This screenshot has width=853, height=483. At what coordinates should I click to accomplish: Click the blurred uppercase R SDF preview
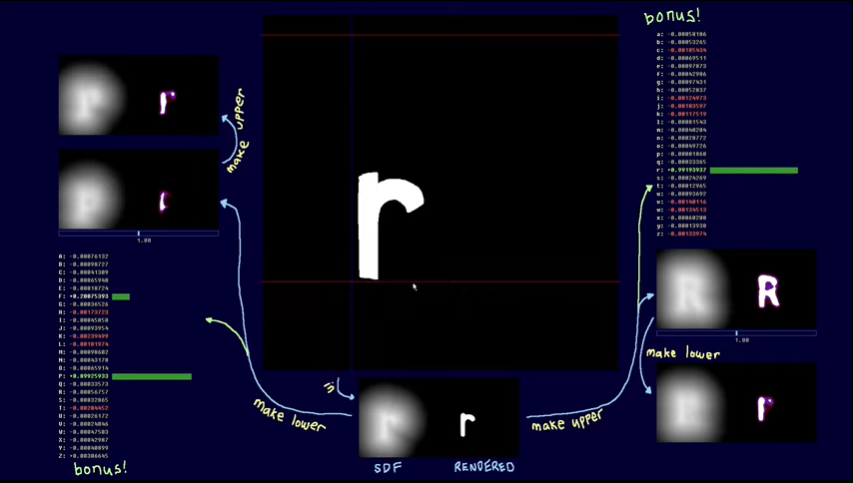(692, 289)
